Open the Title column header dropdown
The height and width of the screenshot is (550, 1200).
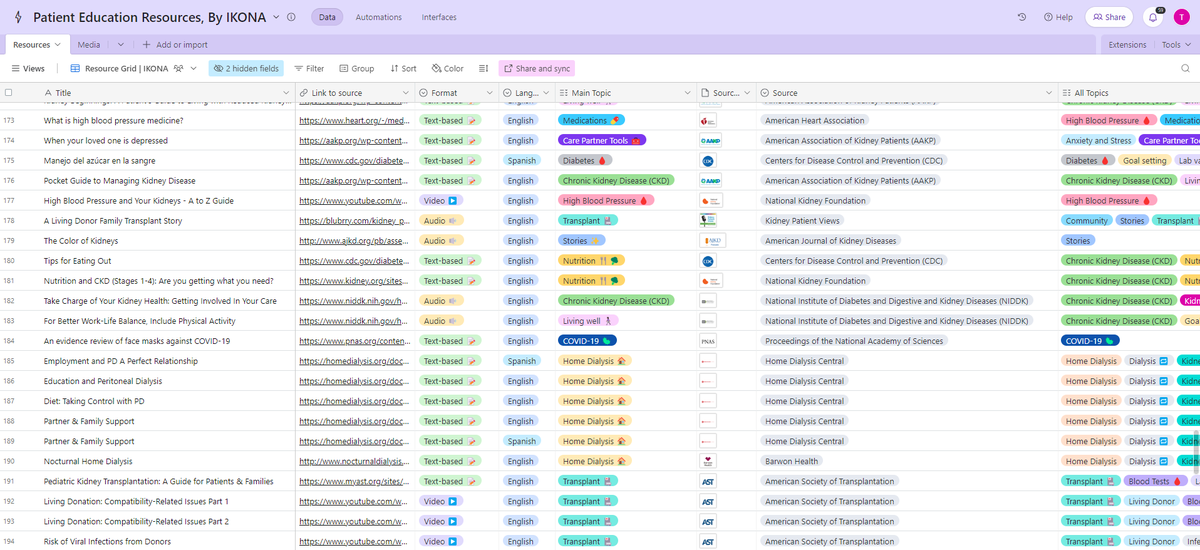coord(286,93)
